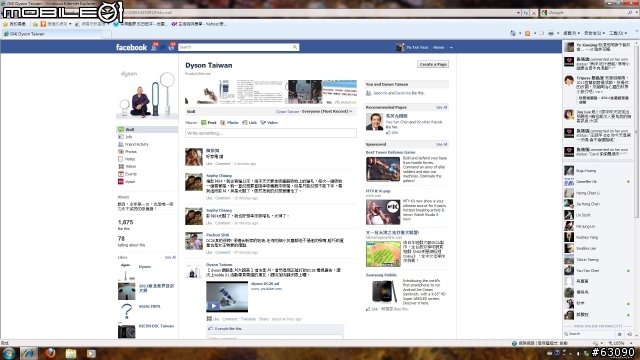Open the IE zoom level dropdown in status bar

632,343
